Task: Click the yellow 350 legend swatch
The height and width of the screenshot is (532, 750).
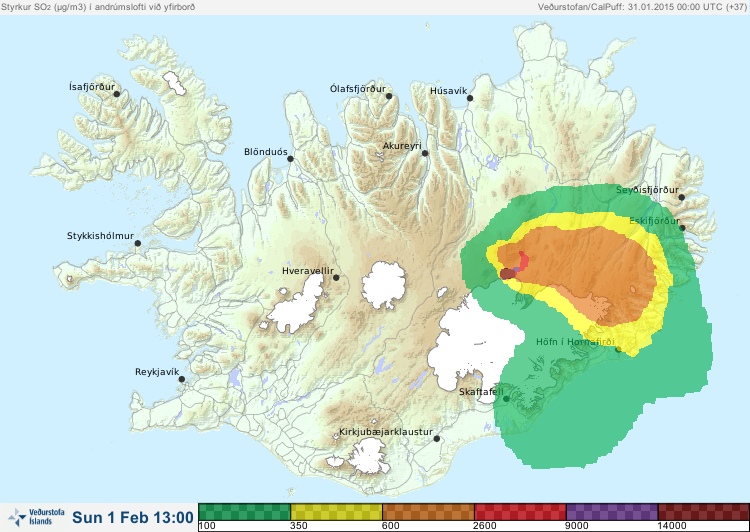Action: (336, 512)
